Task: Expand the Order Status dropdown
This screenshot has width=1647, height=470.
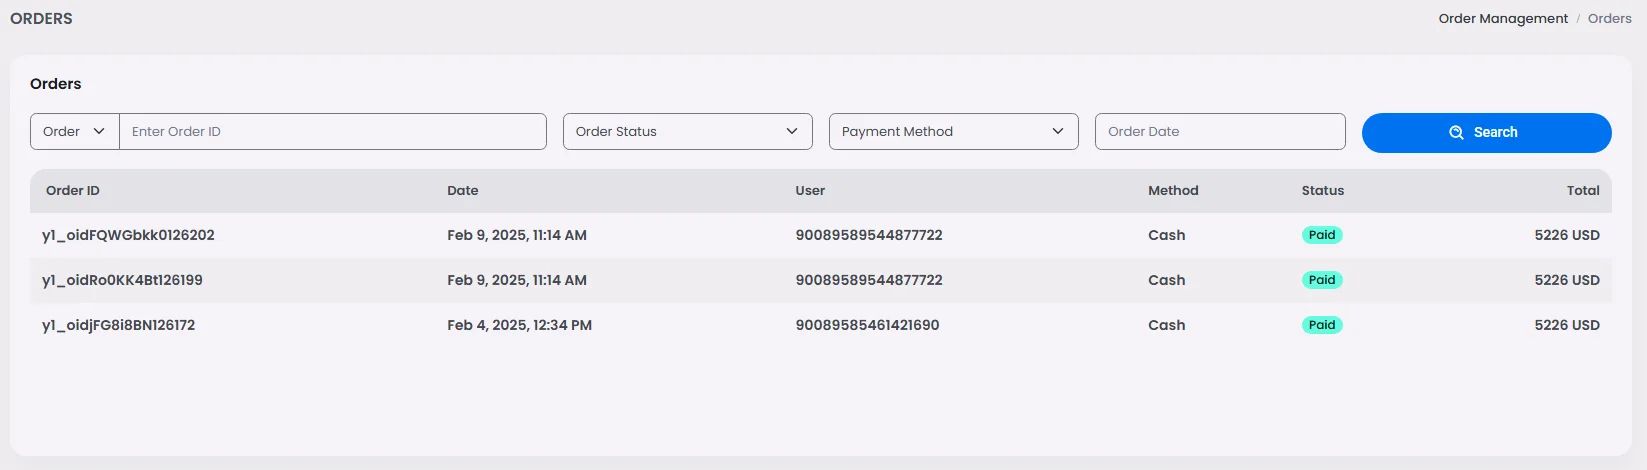Action: (687, 132)
